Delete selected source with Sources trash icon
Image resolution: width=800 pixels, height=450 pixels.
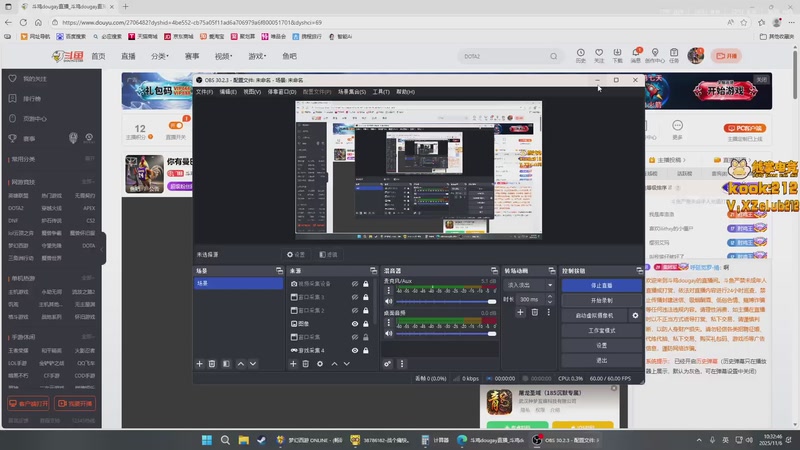tap(306, 364)
